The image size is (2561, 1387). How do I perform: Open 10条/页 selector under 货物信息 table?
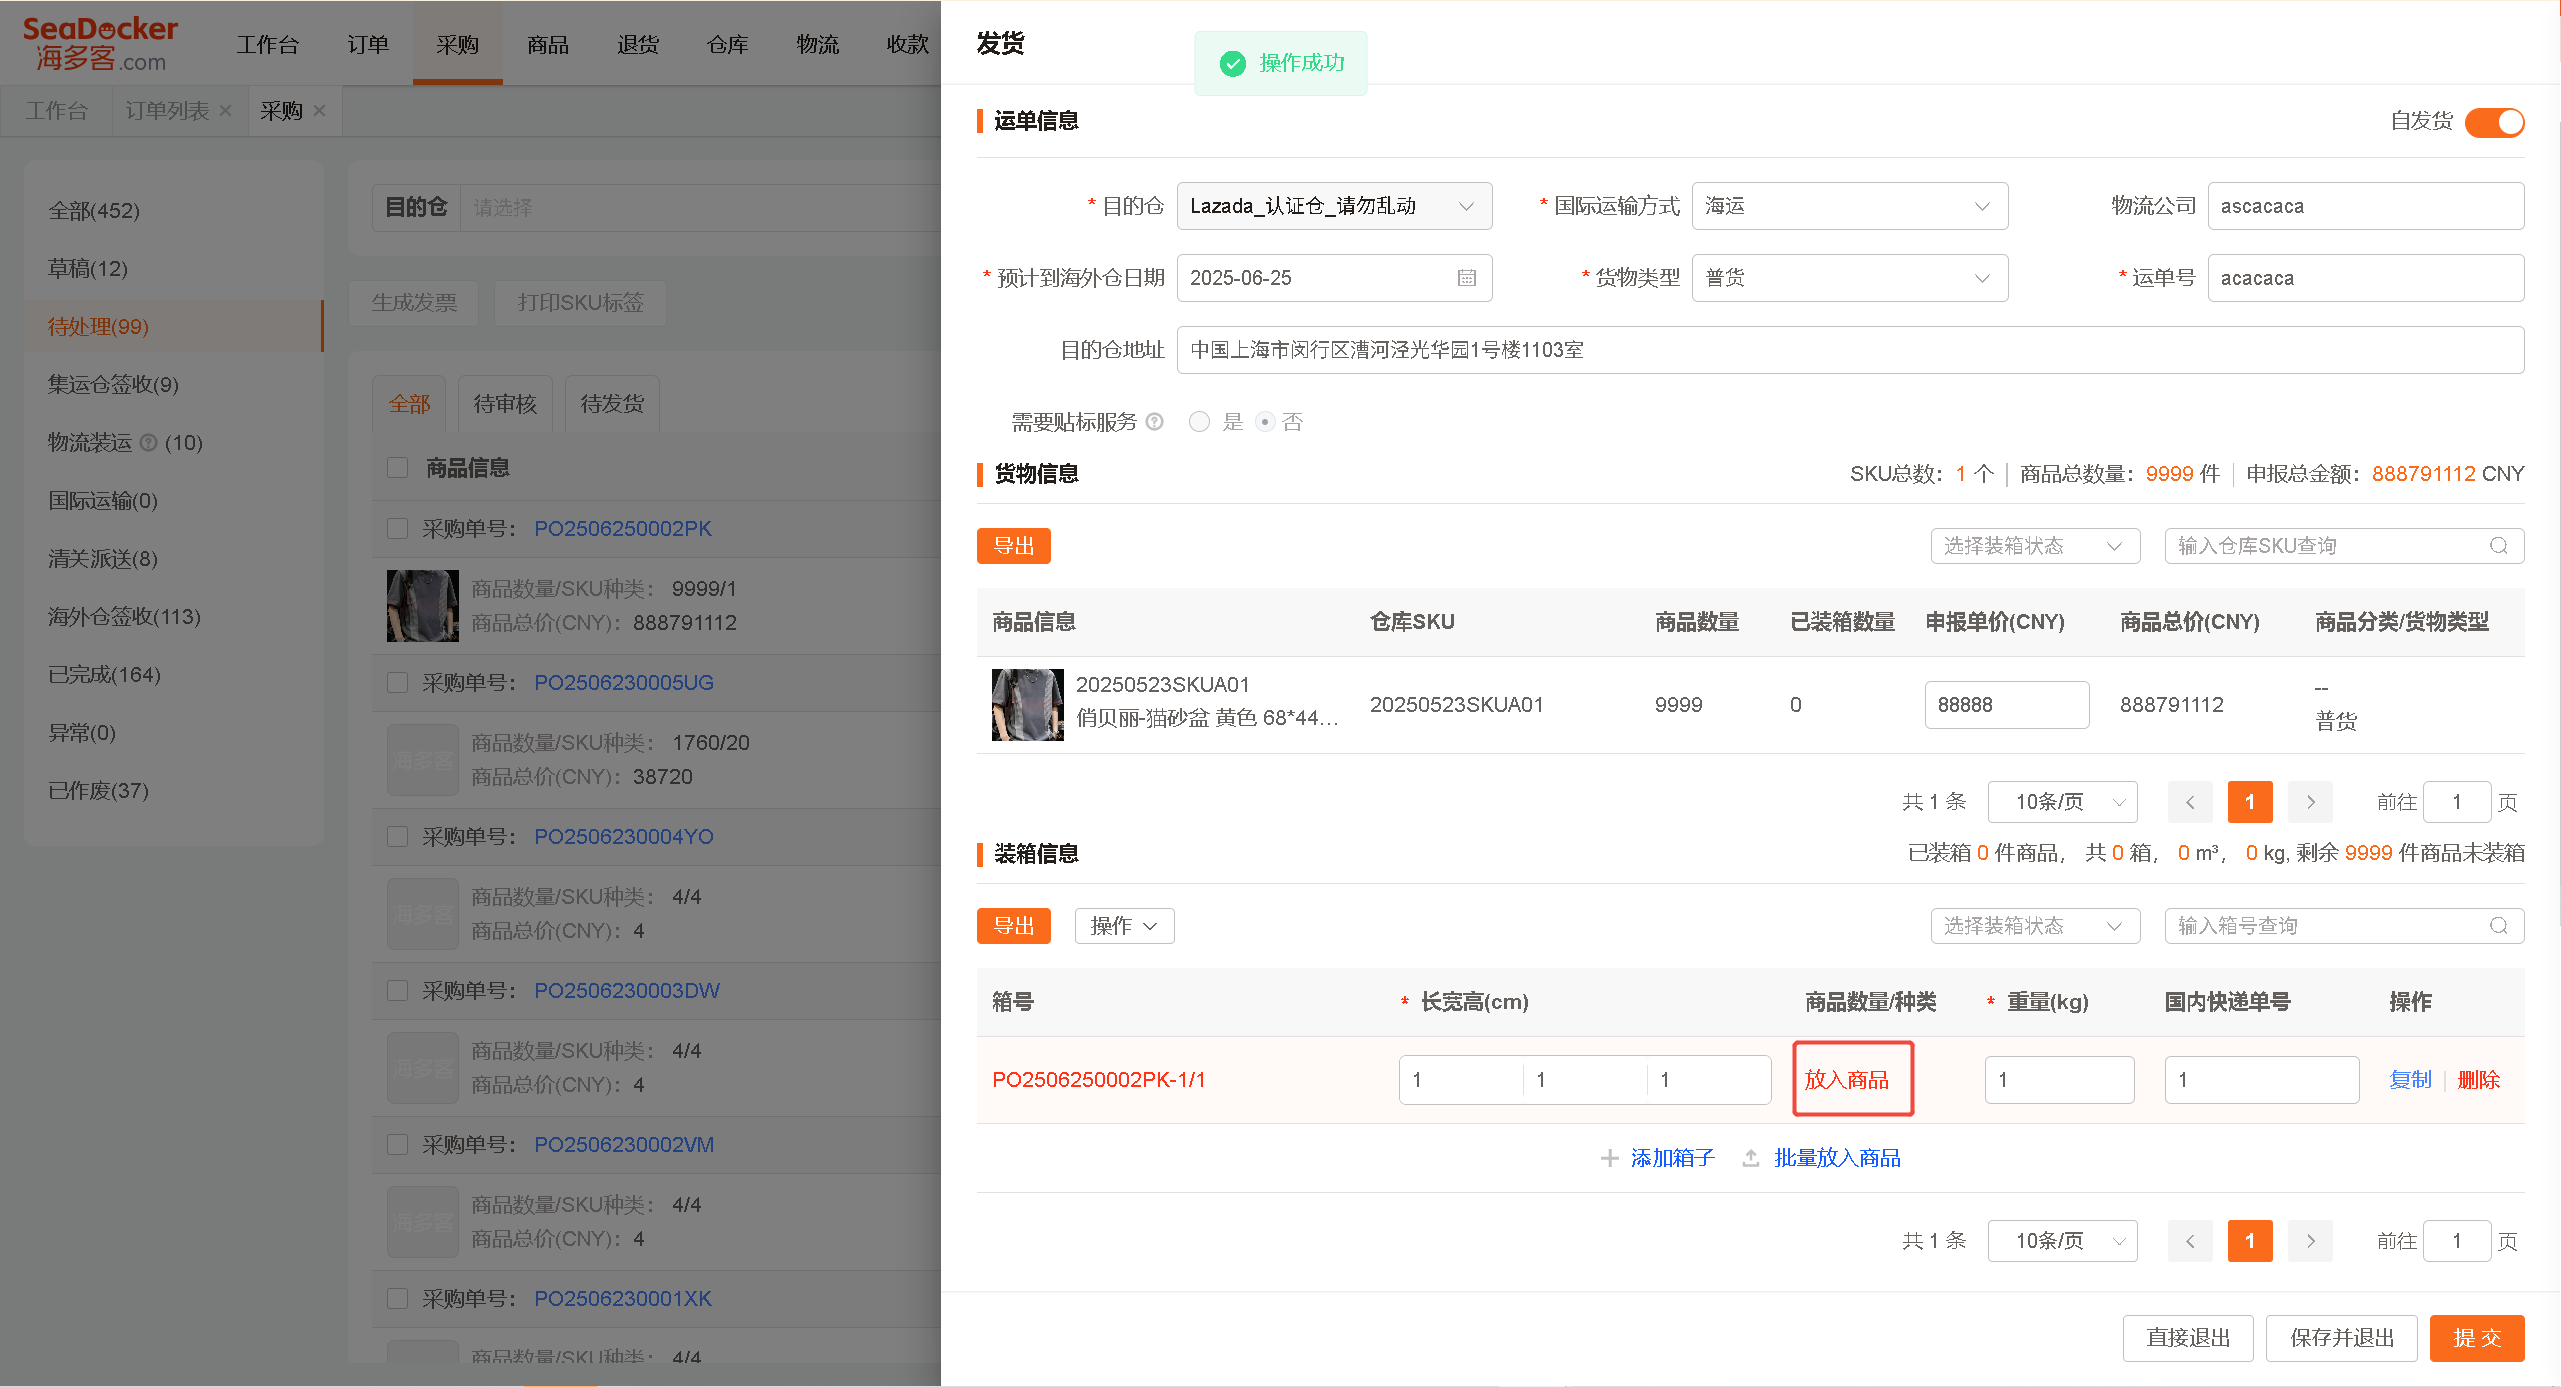[x=2062, y=802]
